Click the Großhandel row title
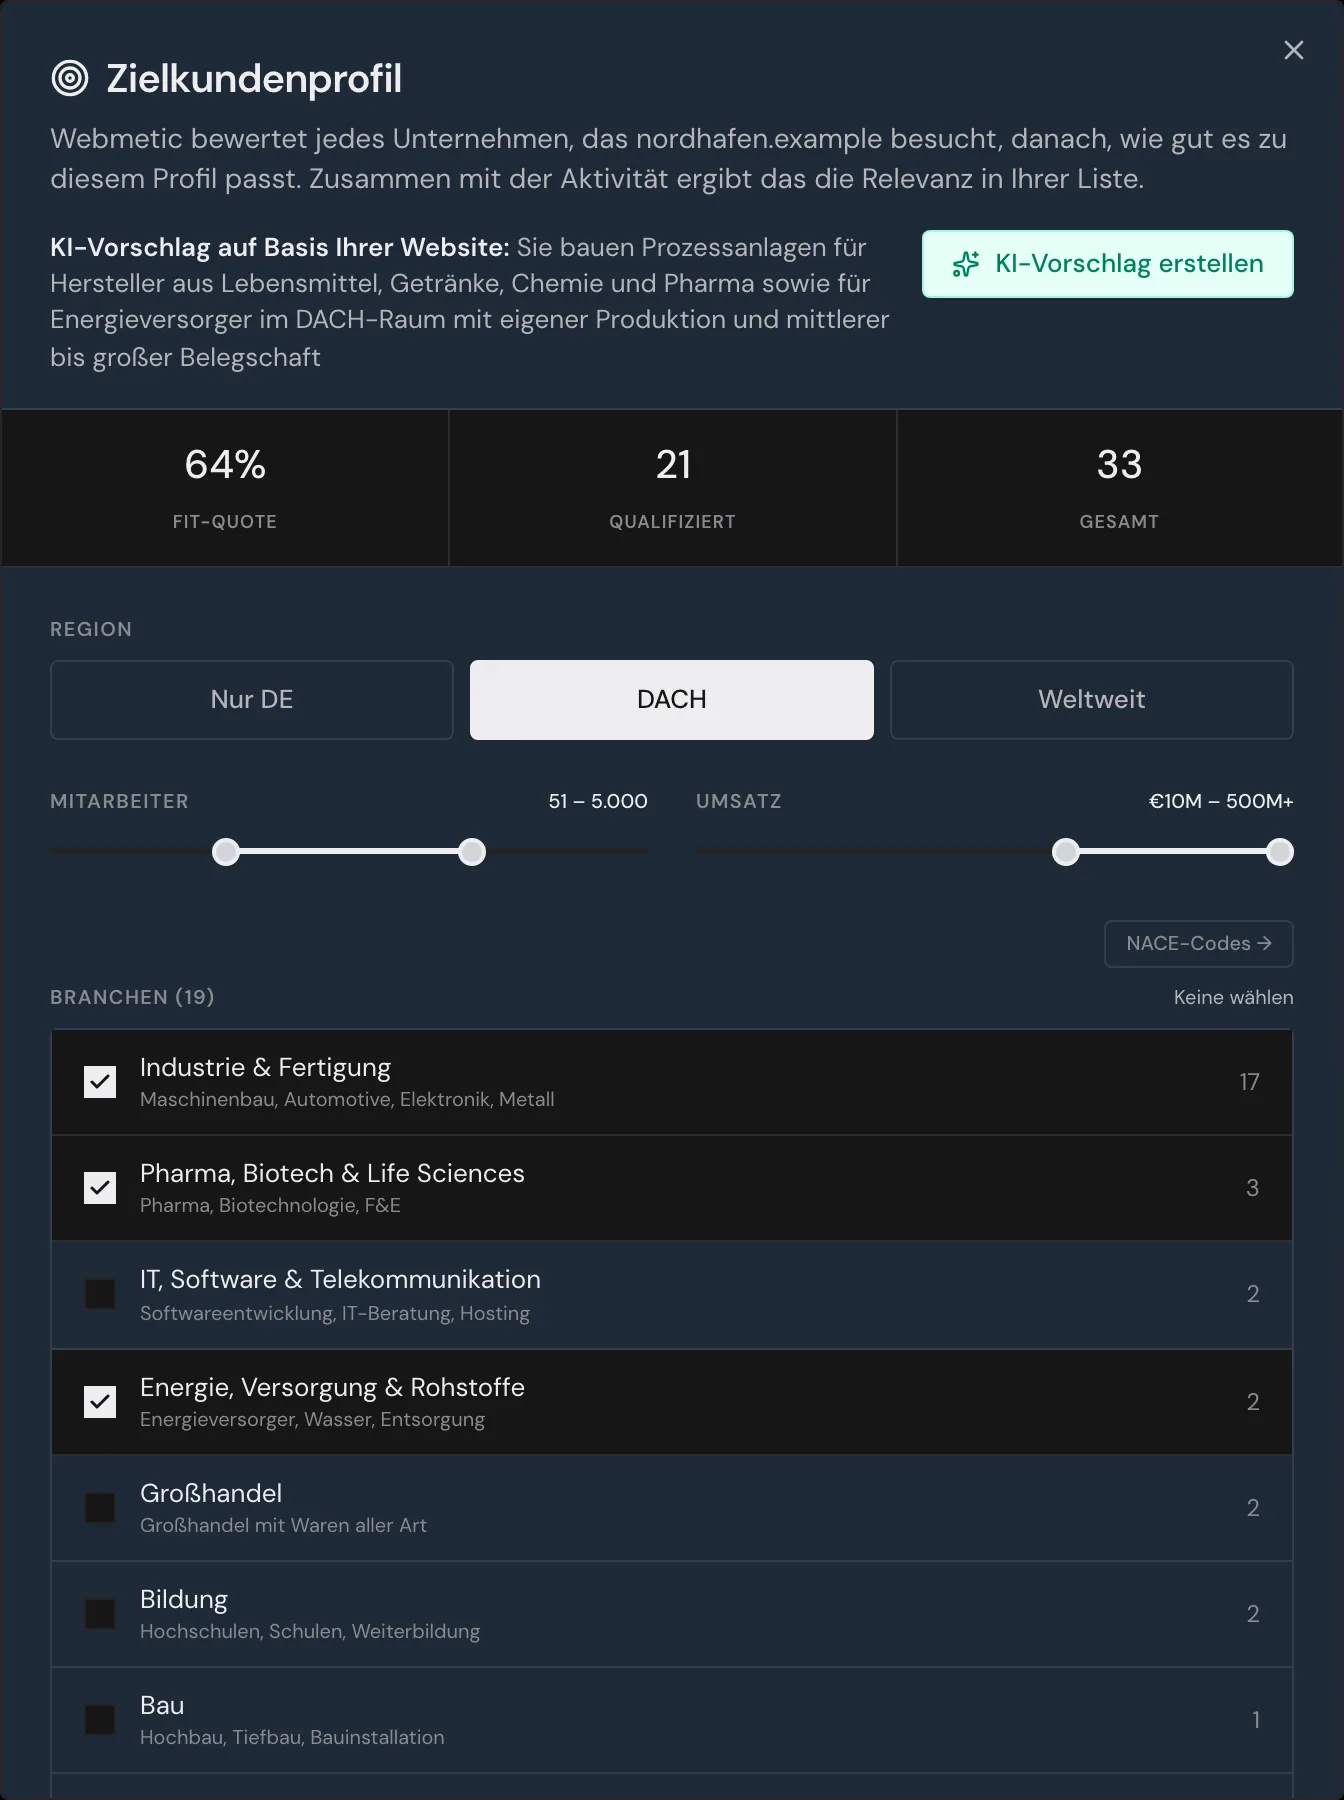This screenshot has width=1344, height=1800. [x=211, y=1493]
